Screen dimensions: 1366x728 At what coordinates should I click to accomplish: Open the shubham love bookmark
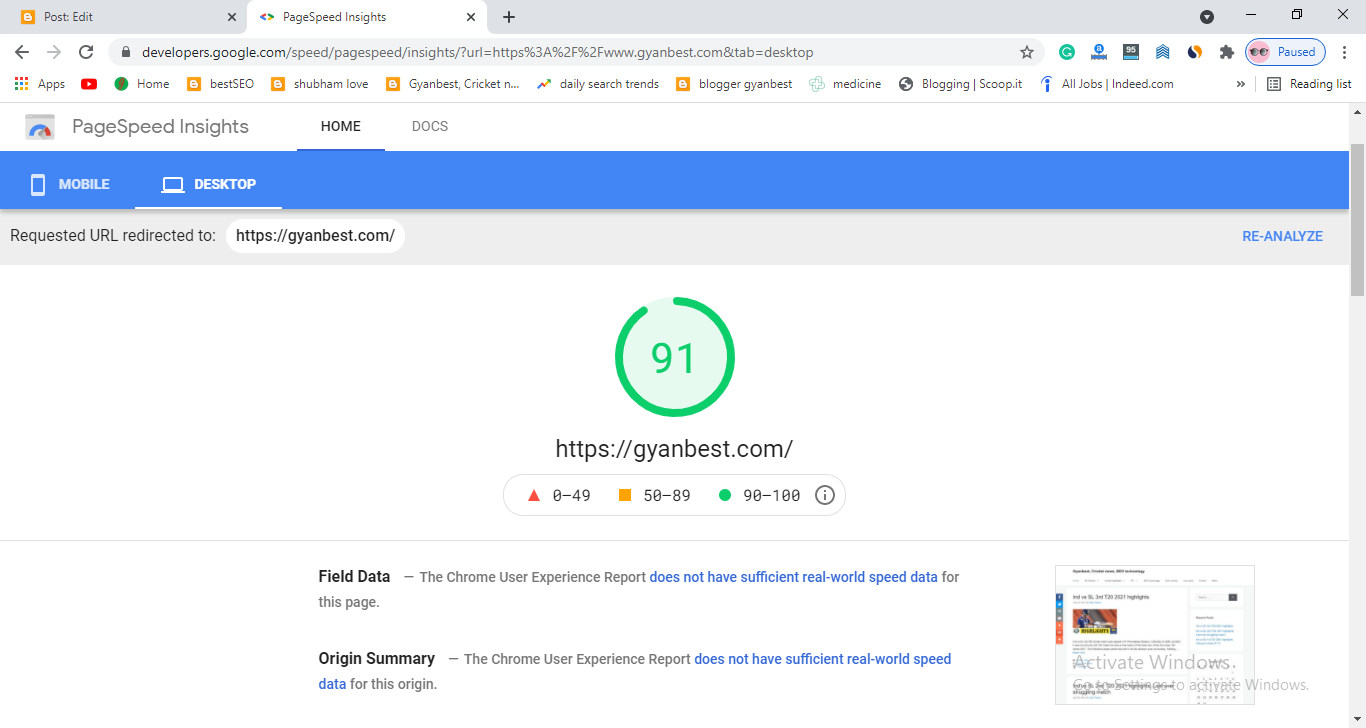click(x=319, y=84)
